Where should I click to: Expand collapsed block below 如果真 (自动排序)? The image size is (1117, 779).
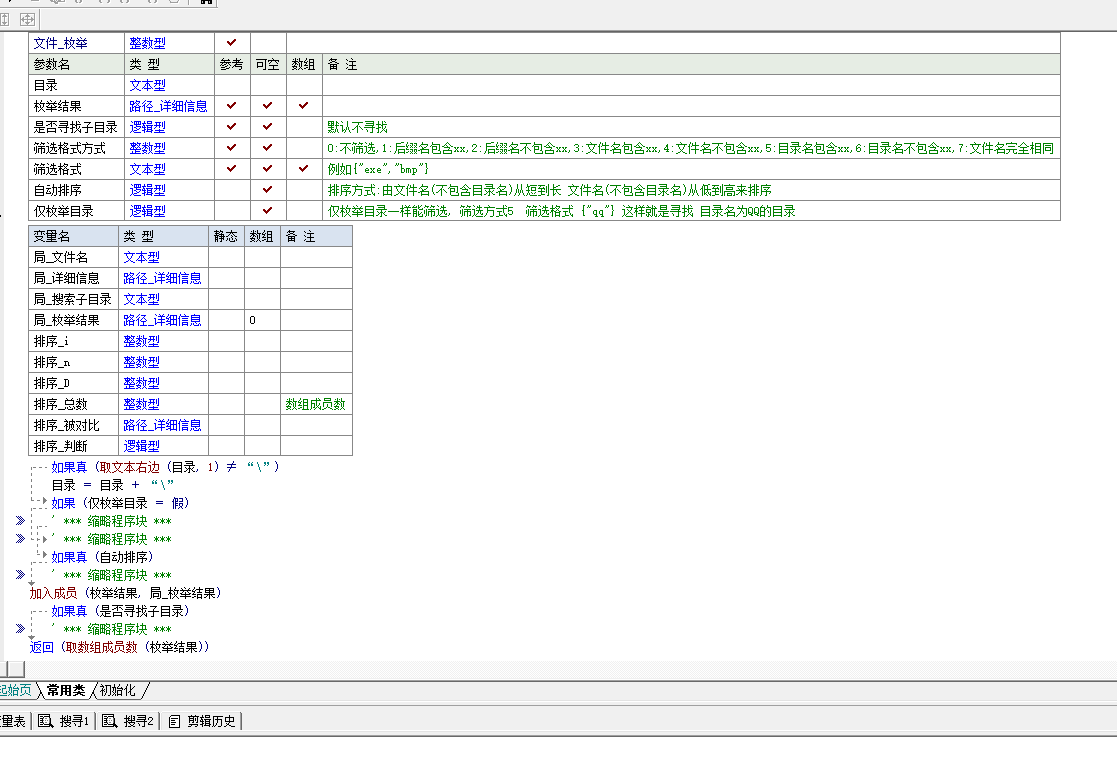click(x=20, y=575)
